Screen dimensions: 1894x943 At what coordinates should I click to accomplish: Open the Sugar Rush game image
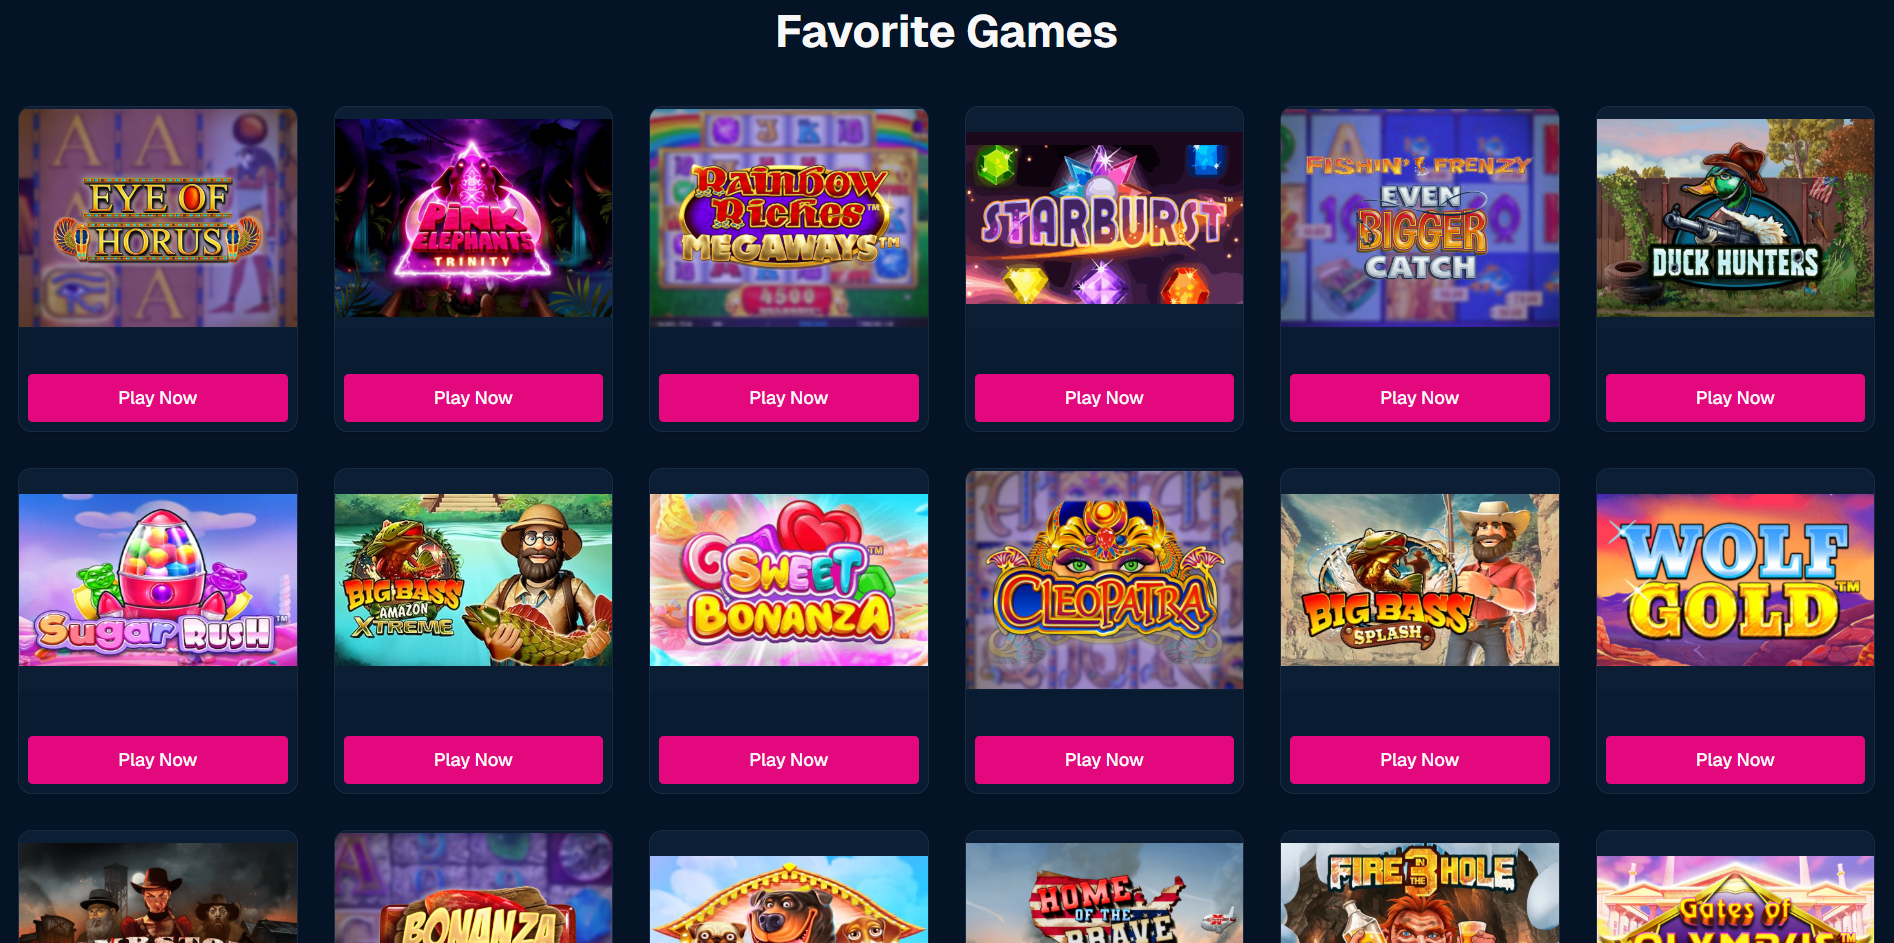(x=158, y=580)
